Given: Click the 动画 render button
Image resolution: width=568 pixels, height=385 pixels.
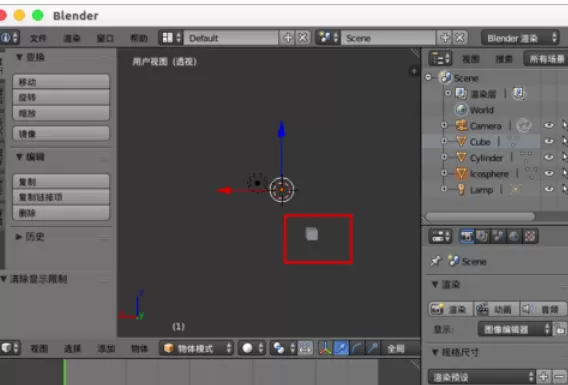Looking at the screenshot, I should tap(496, 309).
